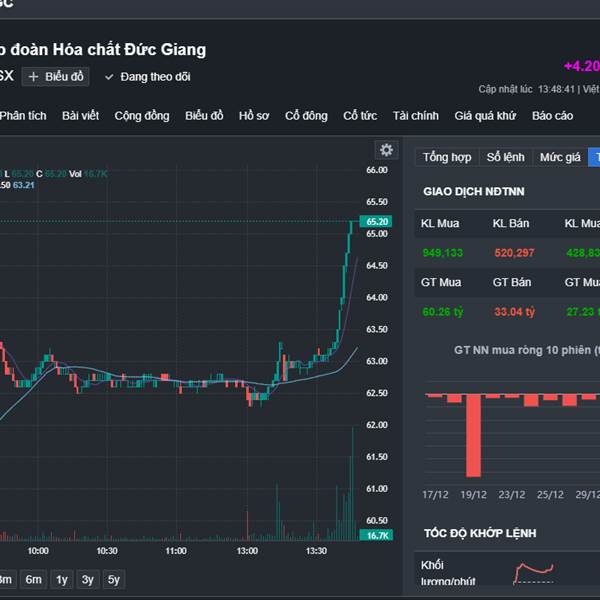Click KL Mua value 949,133
Image resolution: width=600 pixels, height=600 pixels.
pyautogui.click(x=443, y=253)
